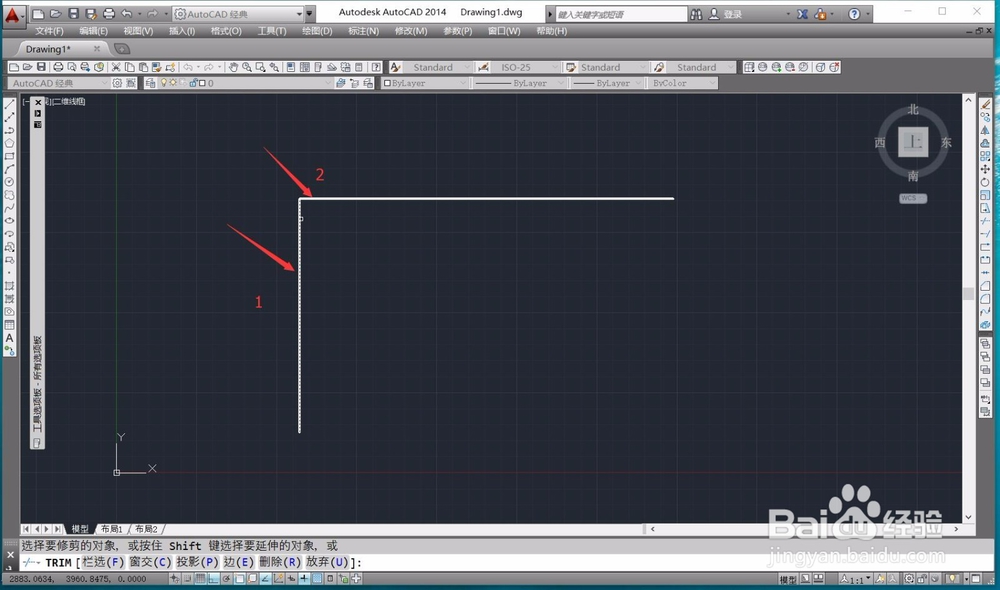Click the ViewCube 上 top face
The image size is (1000, 590).
click(x=913, y=142)
